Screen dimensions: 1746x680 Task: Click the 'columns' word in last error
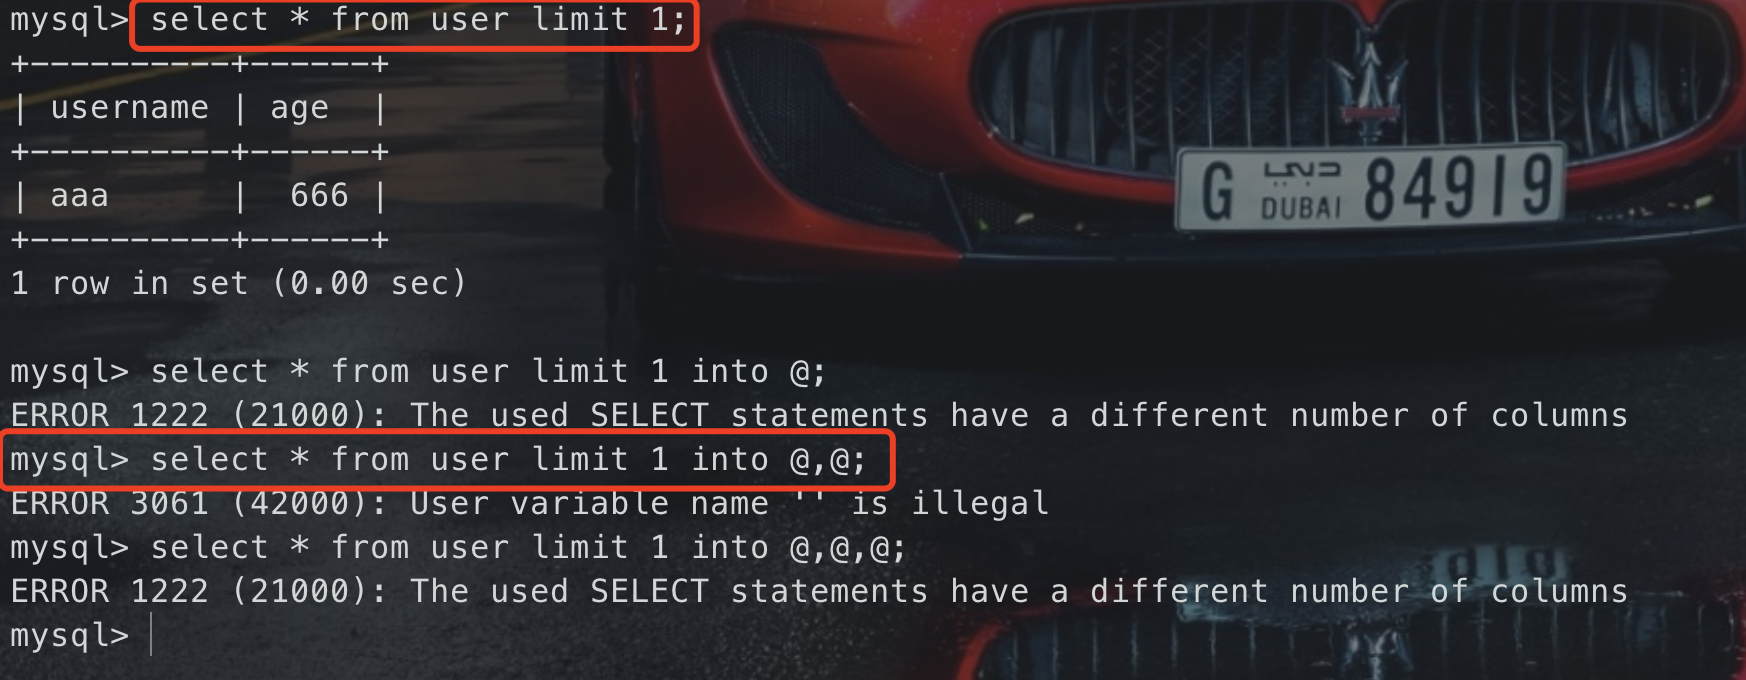click(x=1559, y=591)
